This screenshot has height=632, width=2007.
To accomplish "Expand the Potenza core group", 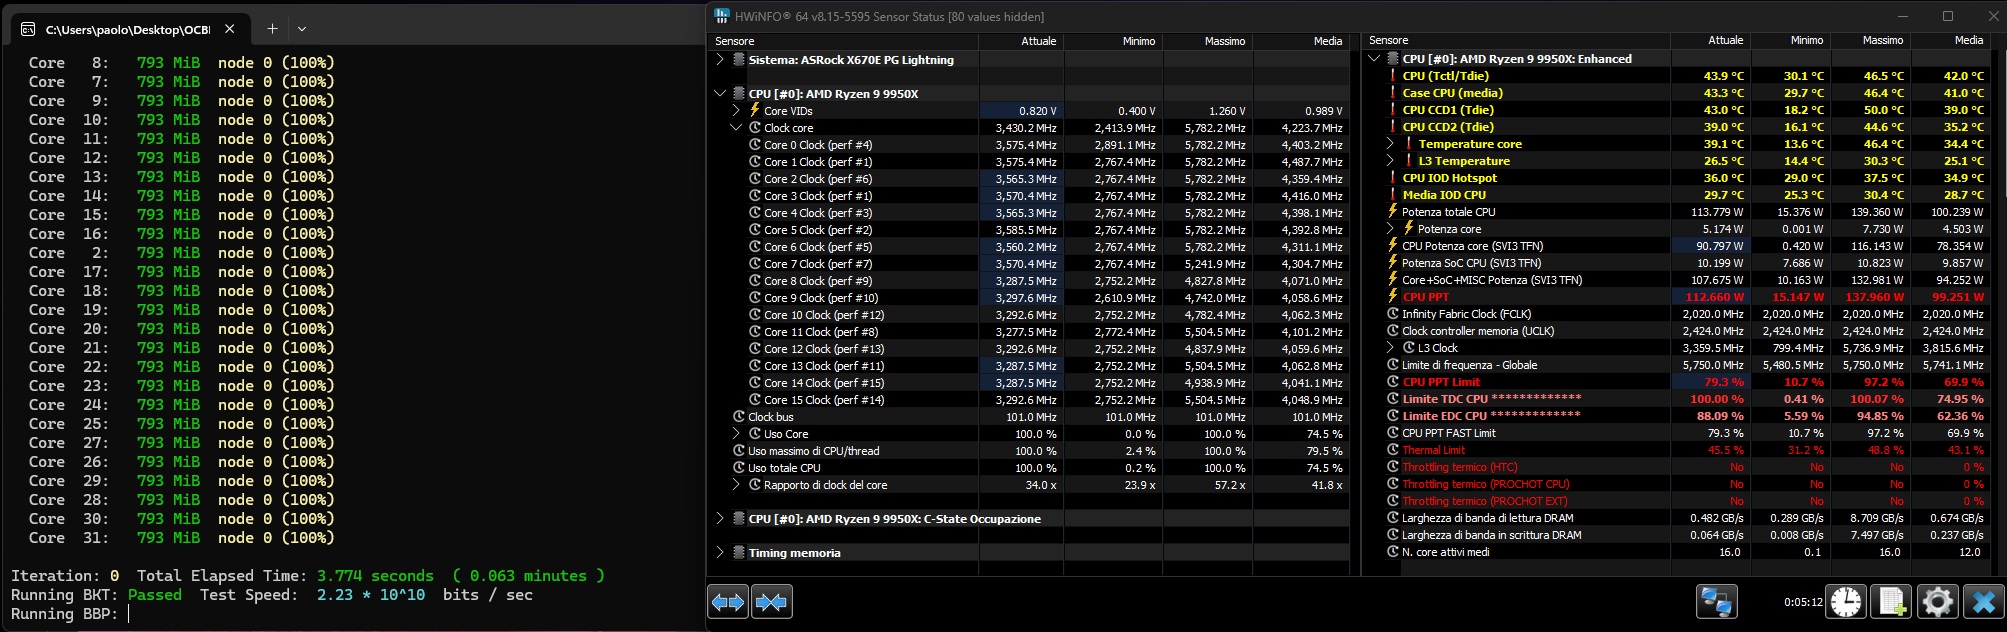I will (x=1390, y=229).
